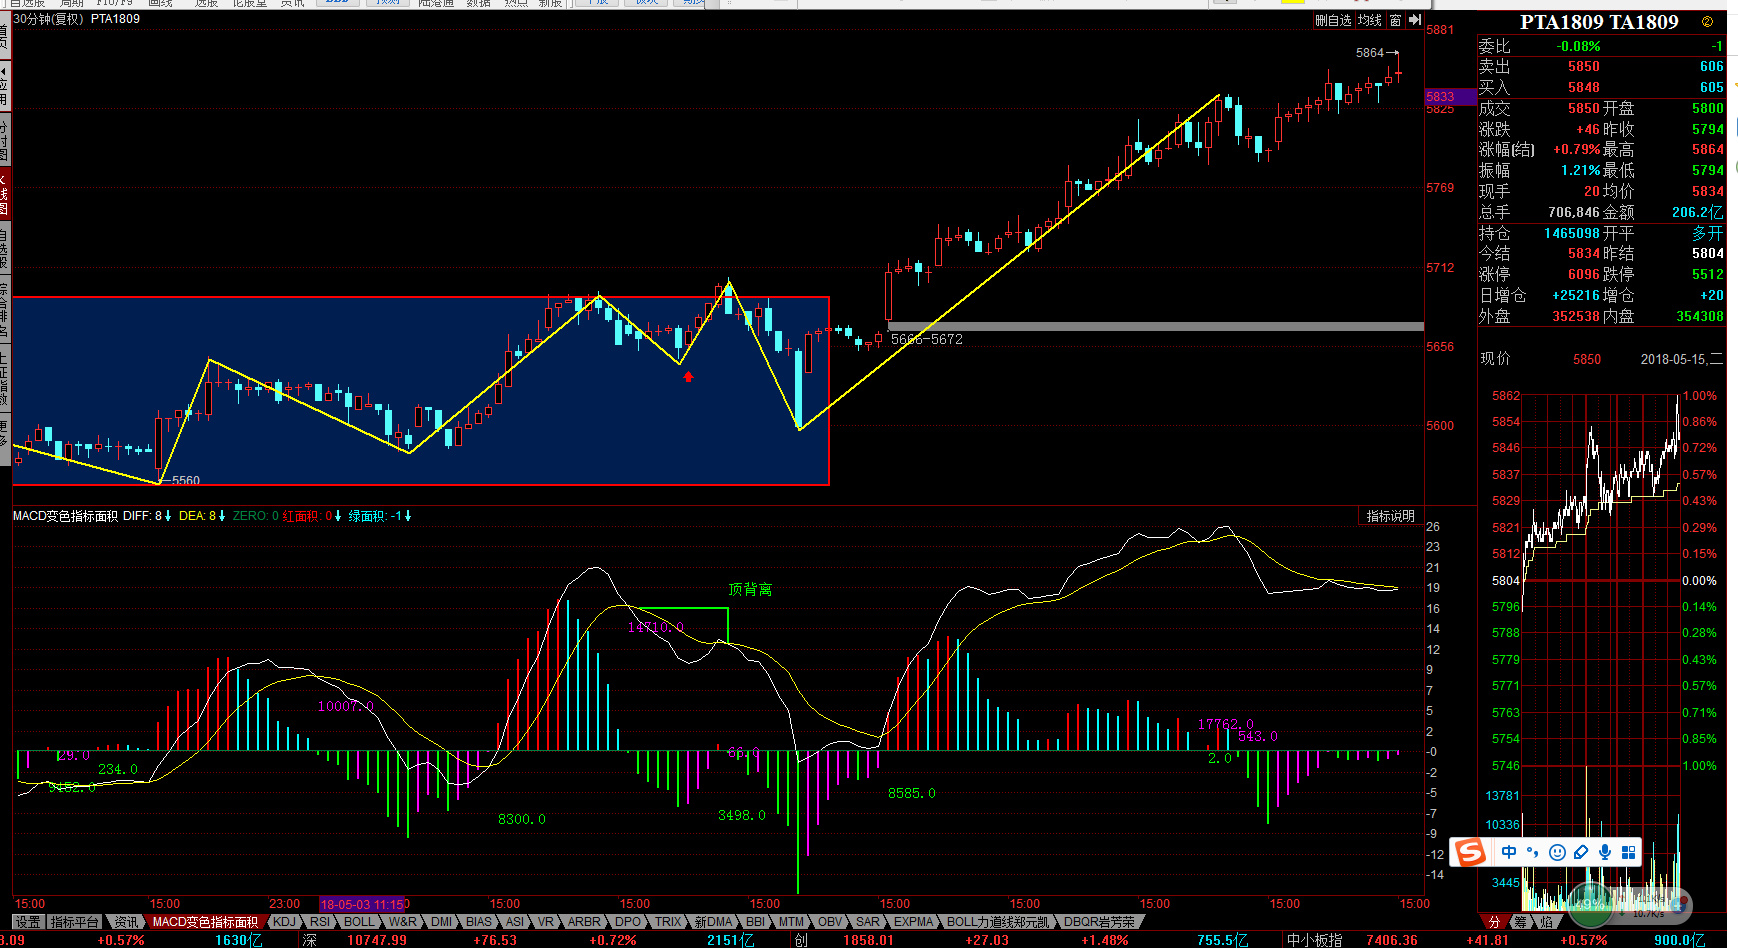The image size is (1738, 948).
Task: Switch to the DBQR岩芳荣 tab
Action: coord(1099,922)
